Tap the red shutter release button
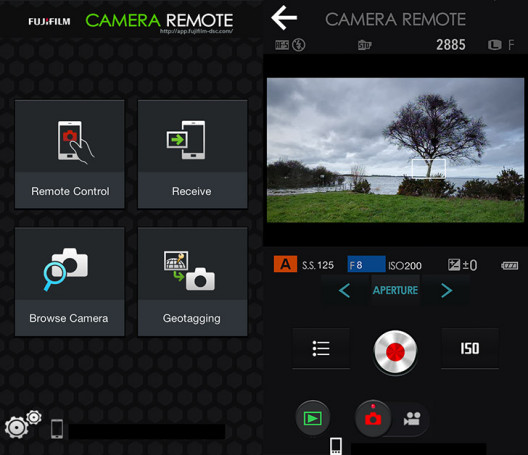The width and height of the screenshot is (528, 455). (395, 352)
